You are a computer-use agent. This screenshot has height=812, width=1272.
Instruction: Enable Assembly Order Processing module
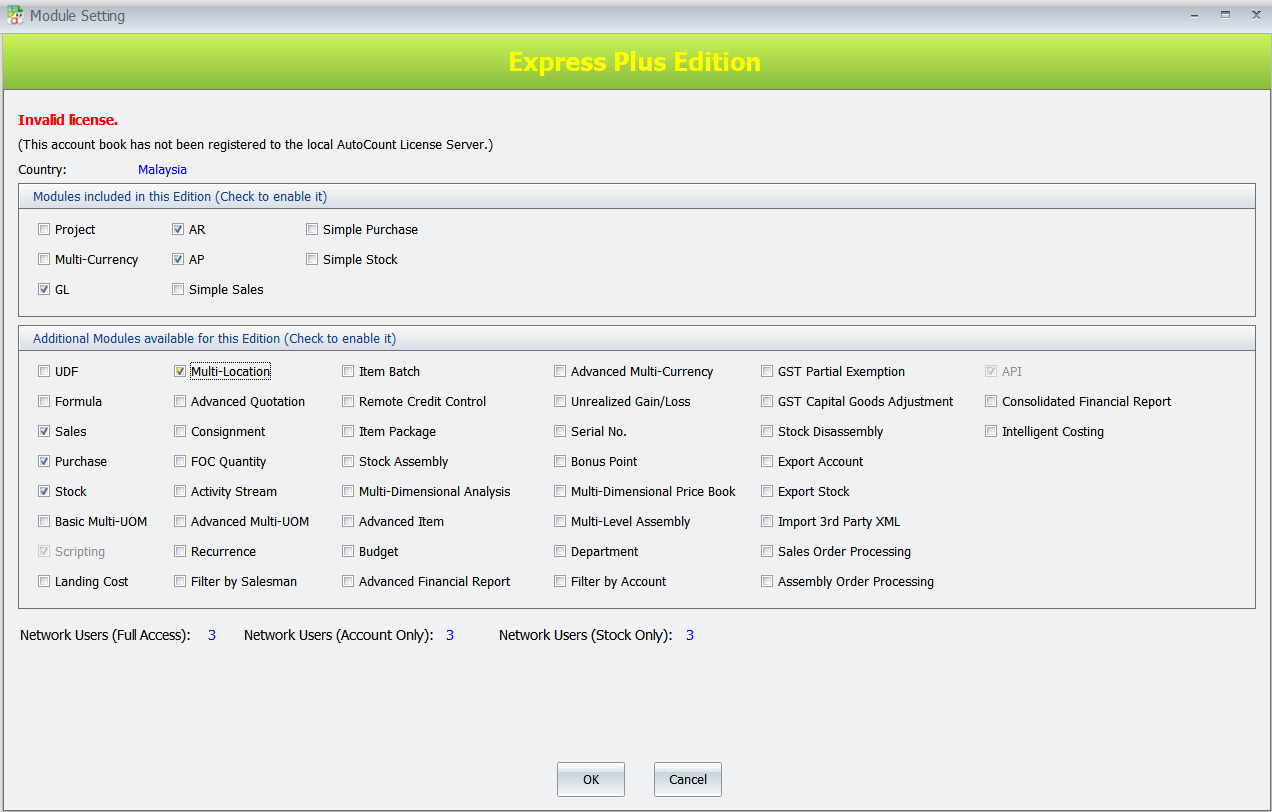tap(767, 582)
